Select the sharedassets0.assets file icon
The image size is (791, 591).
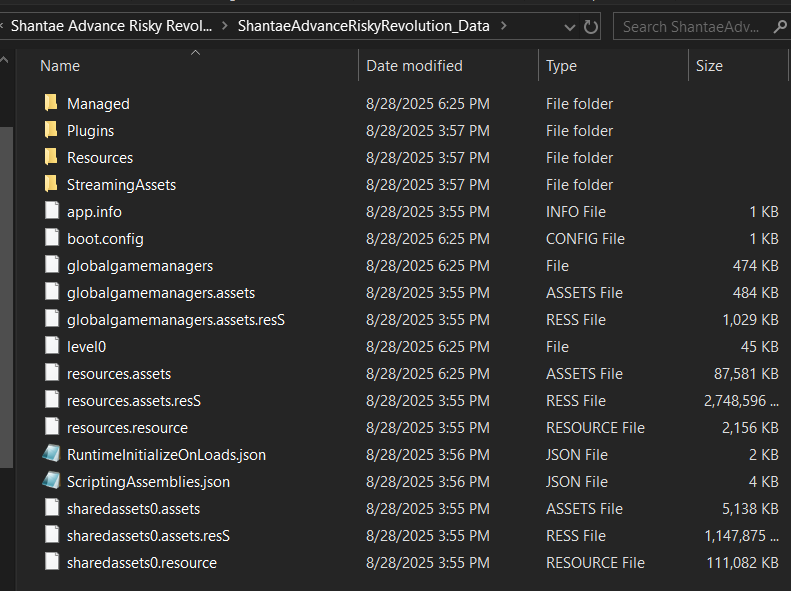pos(52,508)
